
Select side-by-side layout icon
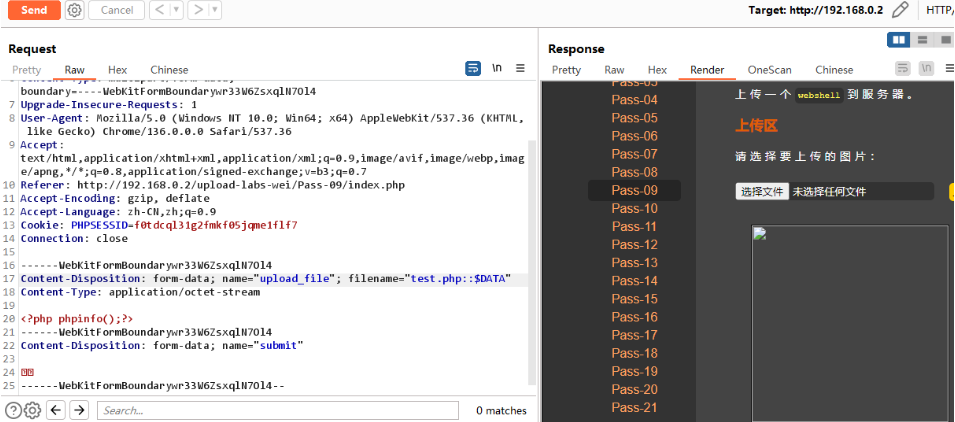pyautogui.click(x=899, y=40)
